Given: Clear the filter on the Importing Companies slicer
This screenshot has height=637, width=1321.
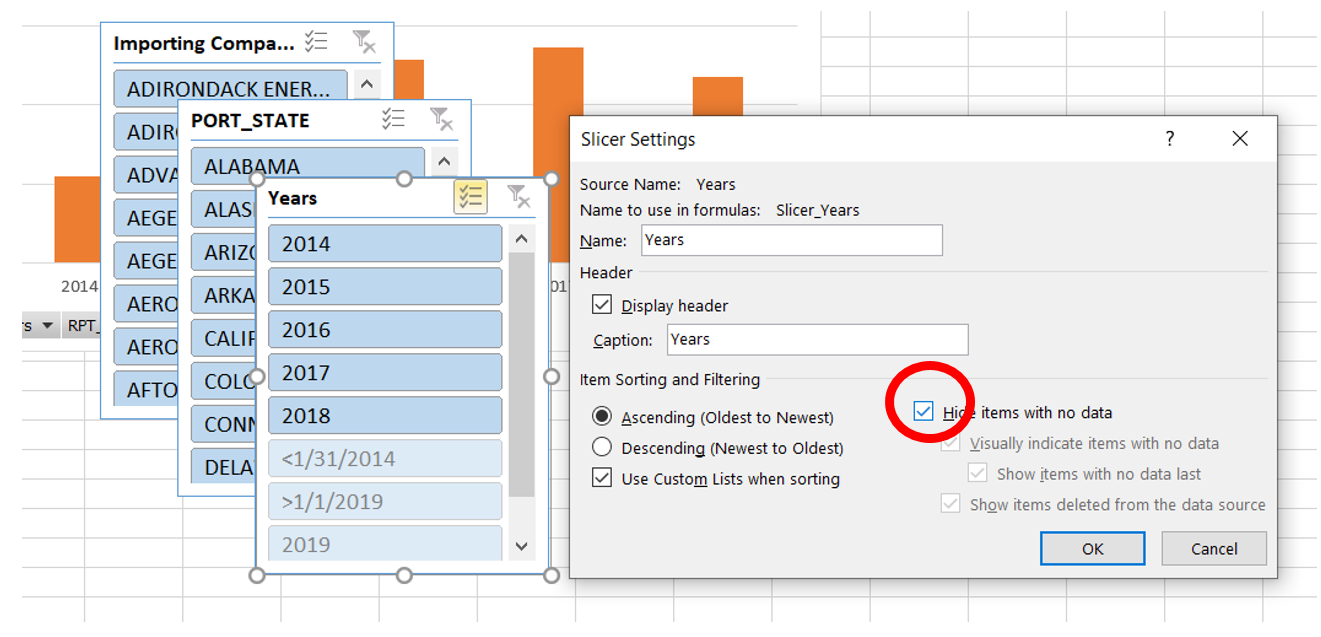Looking at the screenshot, I should click(365, 42).
